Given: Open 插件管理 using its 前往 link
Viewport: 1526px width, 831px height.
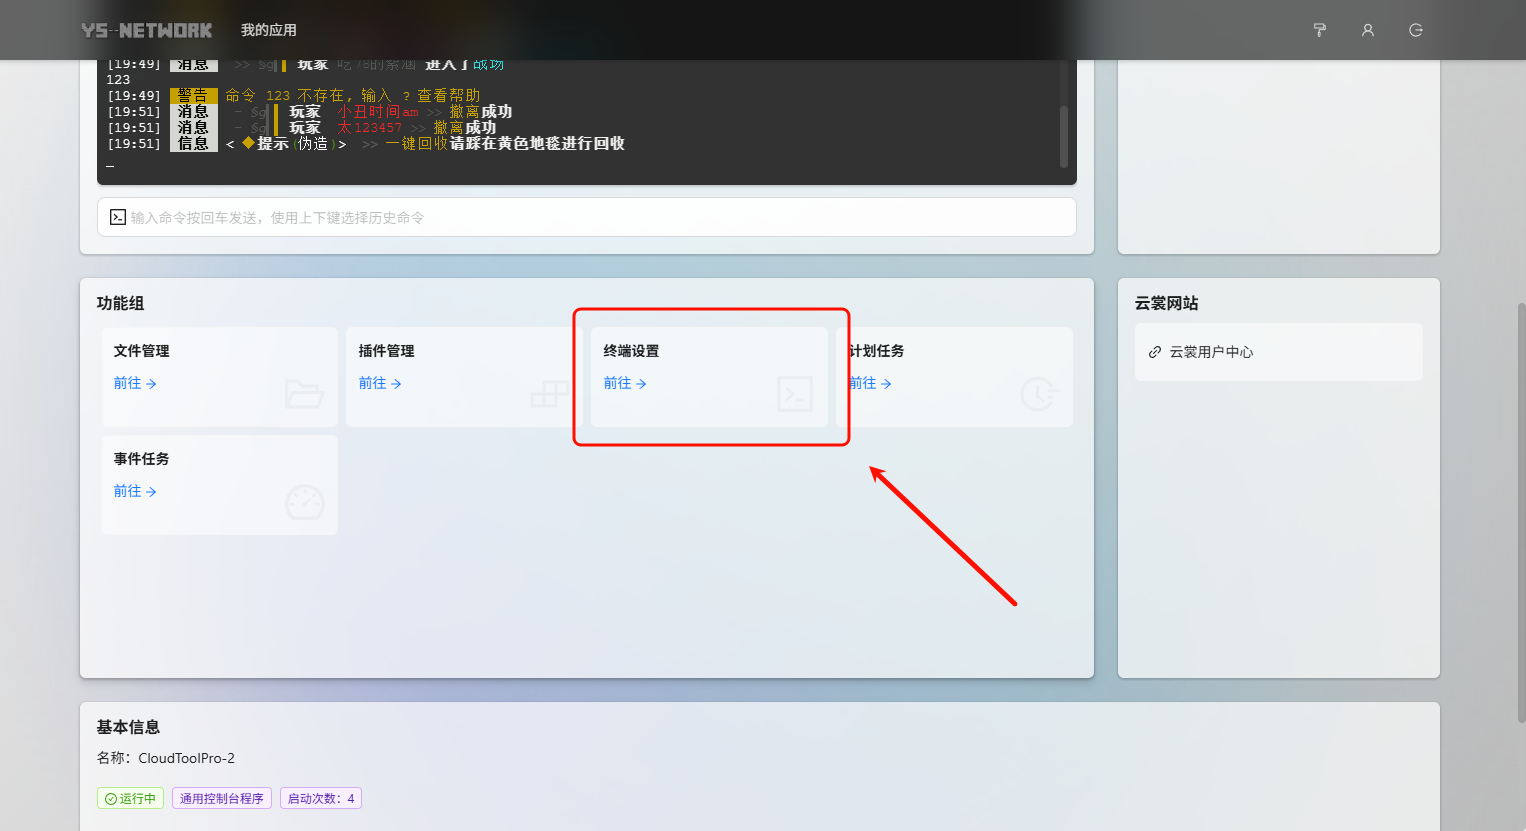Looking at the screenshot, I should point(379,383).
